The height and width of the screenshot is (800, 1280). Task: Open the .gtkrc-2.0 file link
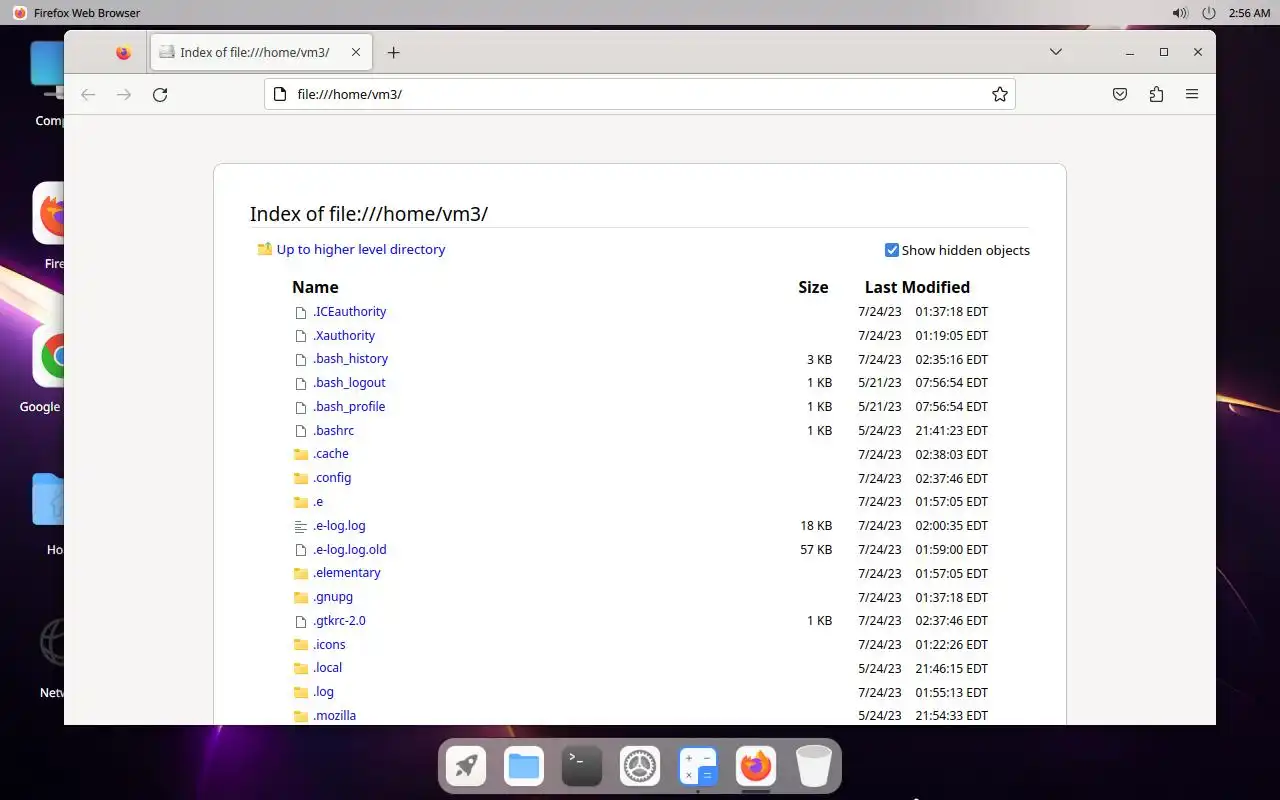[x=339, y=620]
